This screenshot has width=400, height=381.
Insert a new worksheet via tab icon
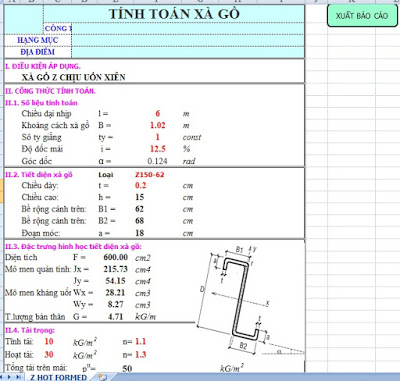click(102, 377)
